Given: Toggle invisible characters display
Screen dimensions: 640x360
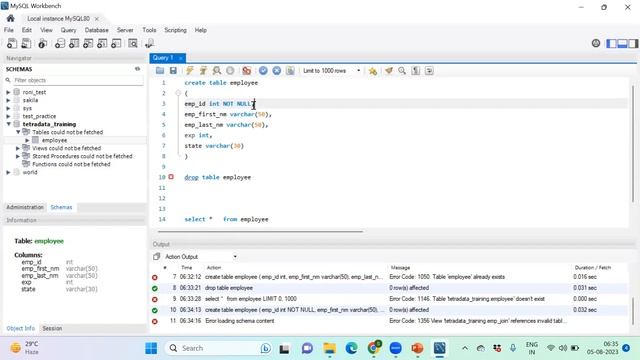Looking at the screenshot, I should pos(416,71).
